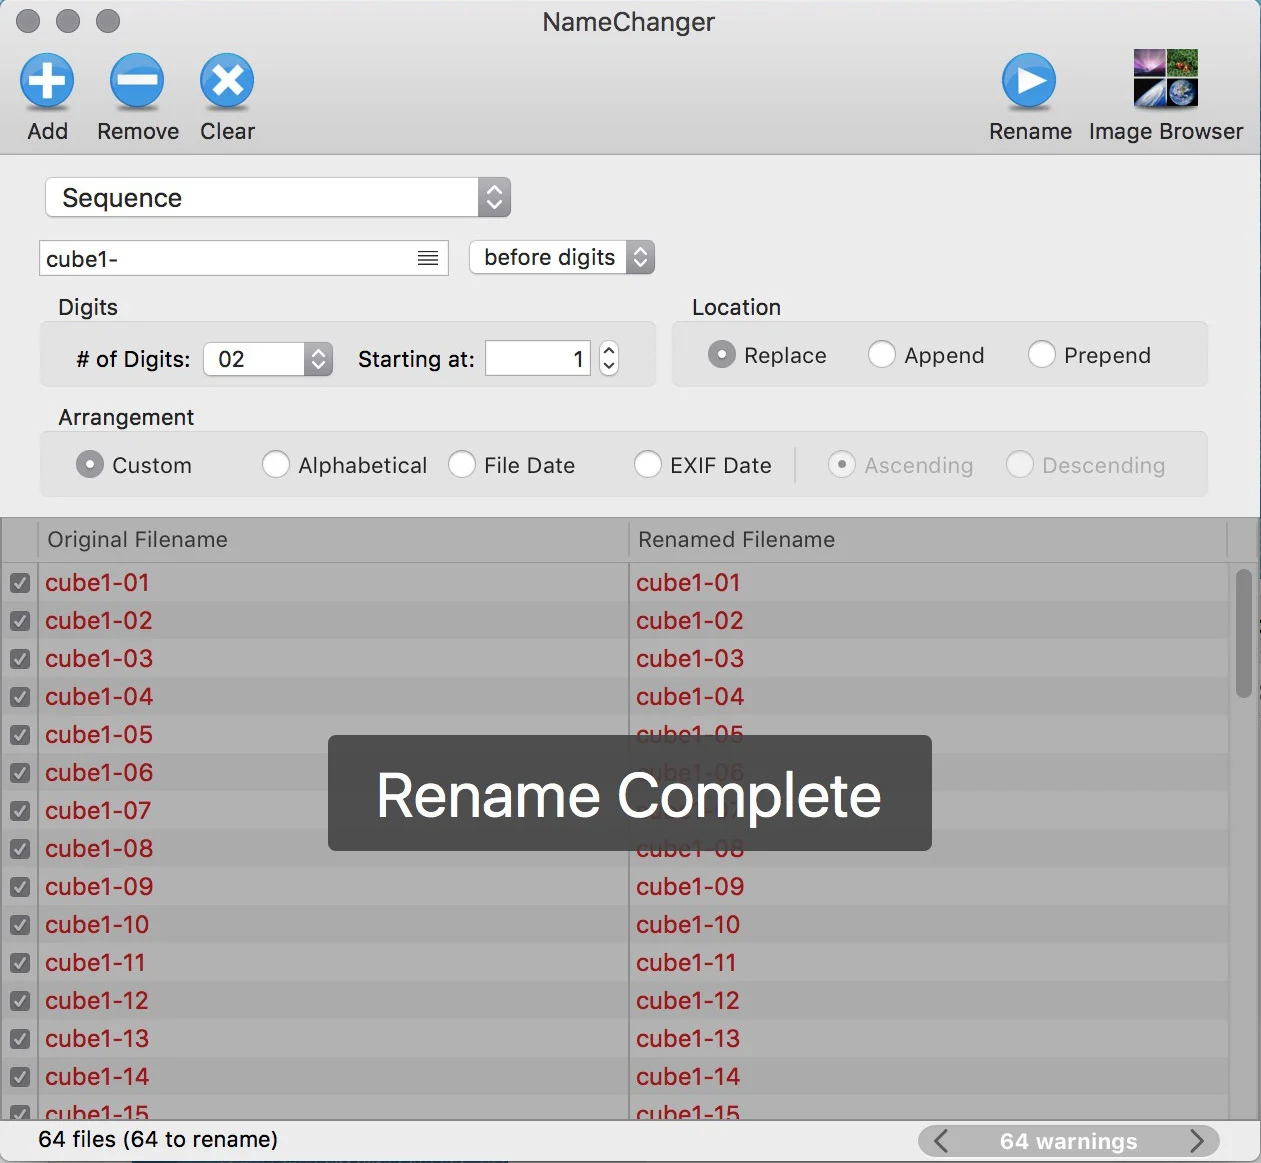Select EXIF Date arrangement

[x=648, y=465]
